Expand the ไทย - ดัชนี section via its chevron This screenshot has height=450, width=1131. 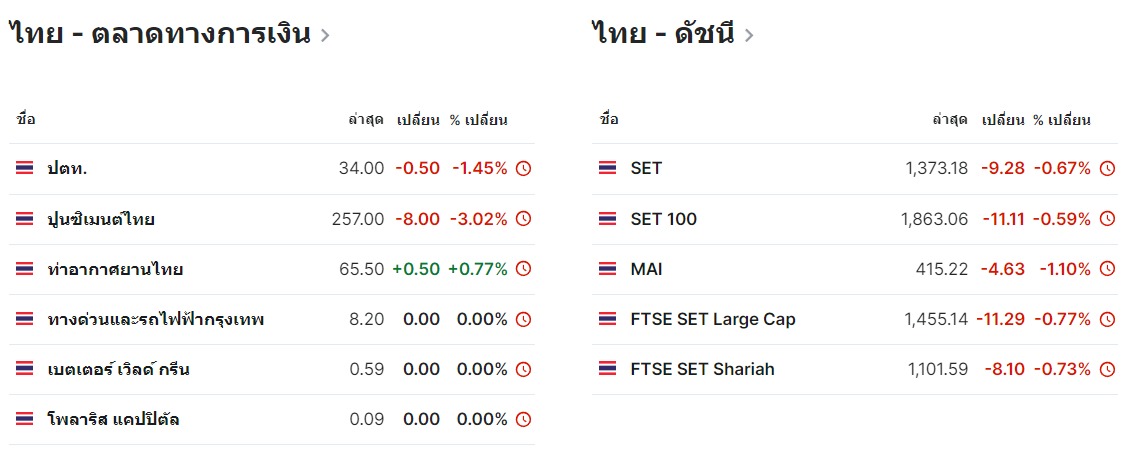tap(748, 35)
